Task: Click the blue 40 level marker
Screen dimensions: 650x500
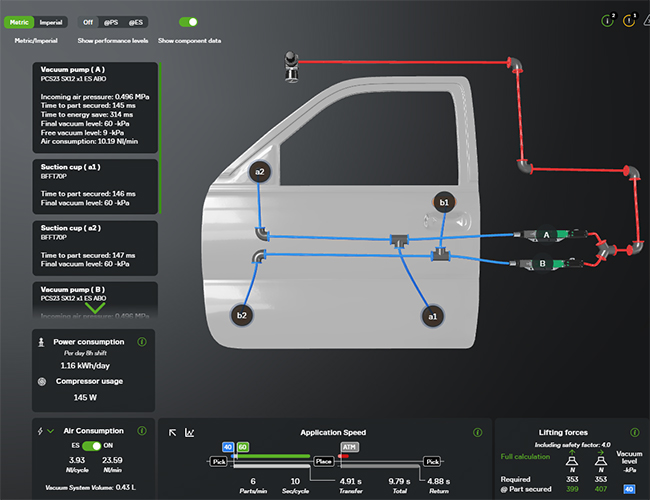Action: pos(228,447)
